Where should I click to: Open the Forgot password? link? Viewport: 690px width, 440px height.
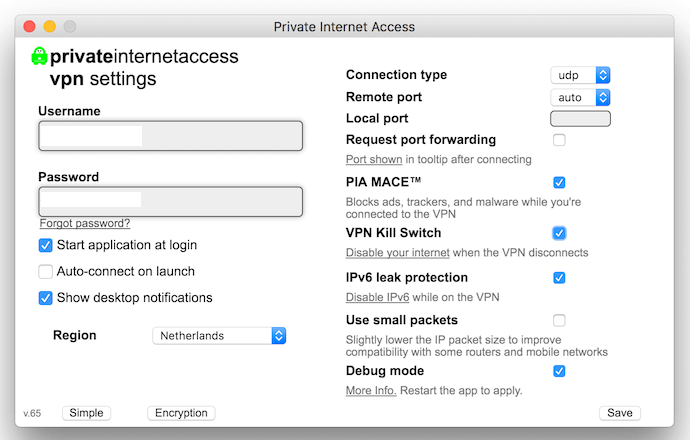coord(85,223)
